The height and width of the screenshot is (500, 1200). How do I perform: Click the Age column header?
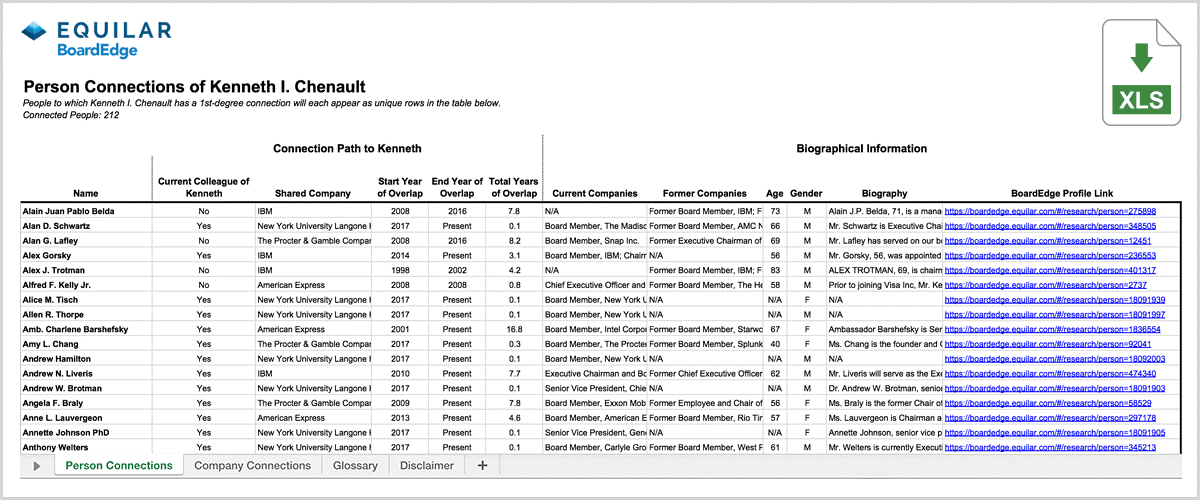pyautogui.click(x=774, y=193)
